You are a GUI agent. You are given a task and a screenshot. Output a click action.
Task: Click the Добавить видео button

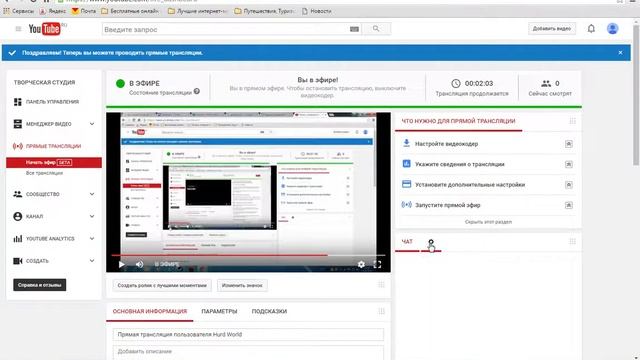[x=552, y=29]
